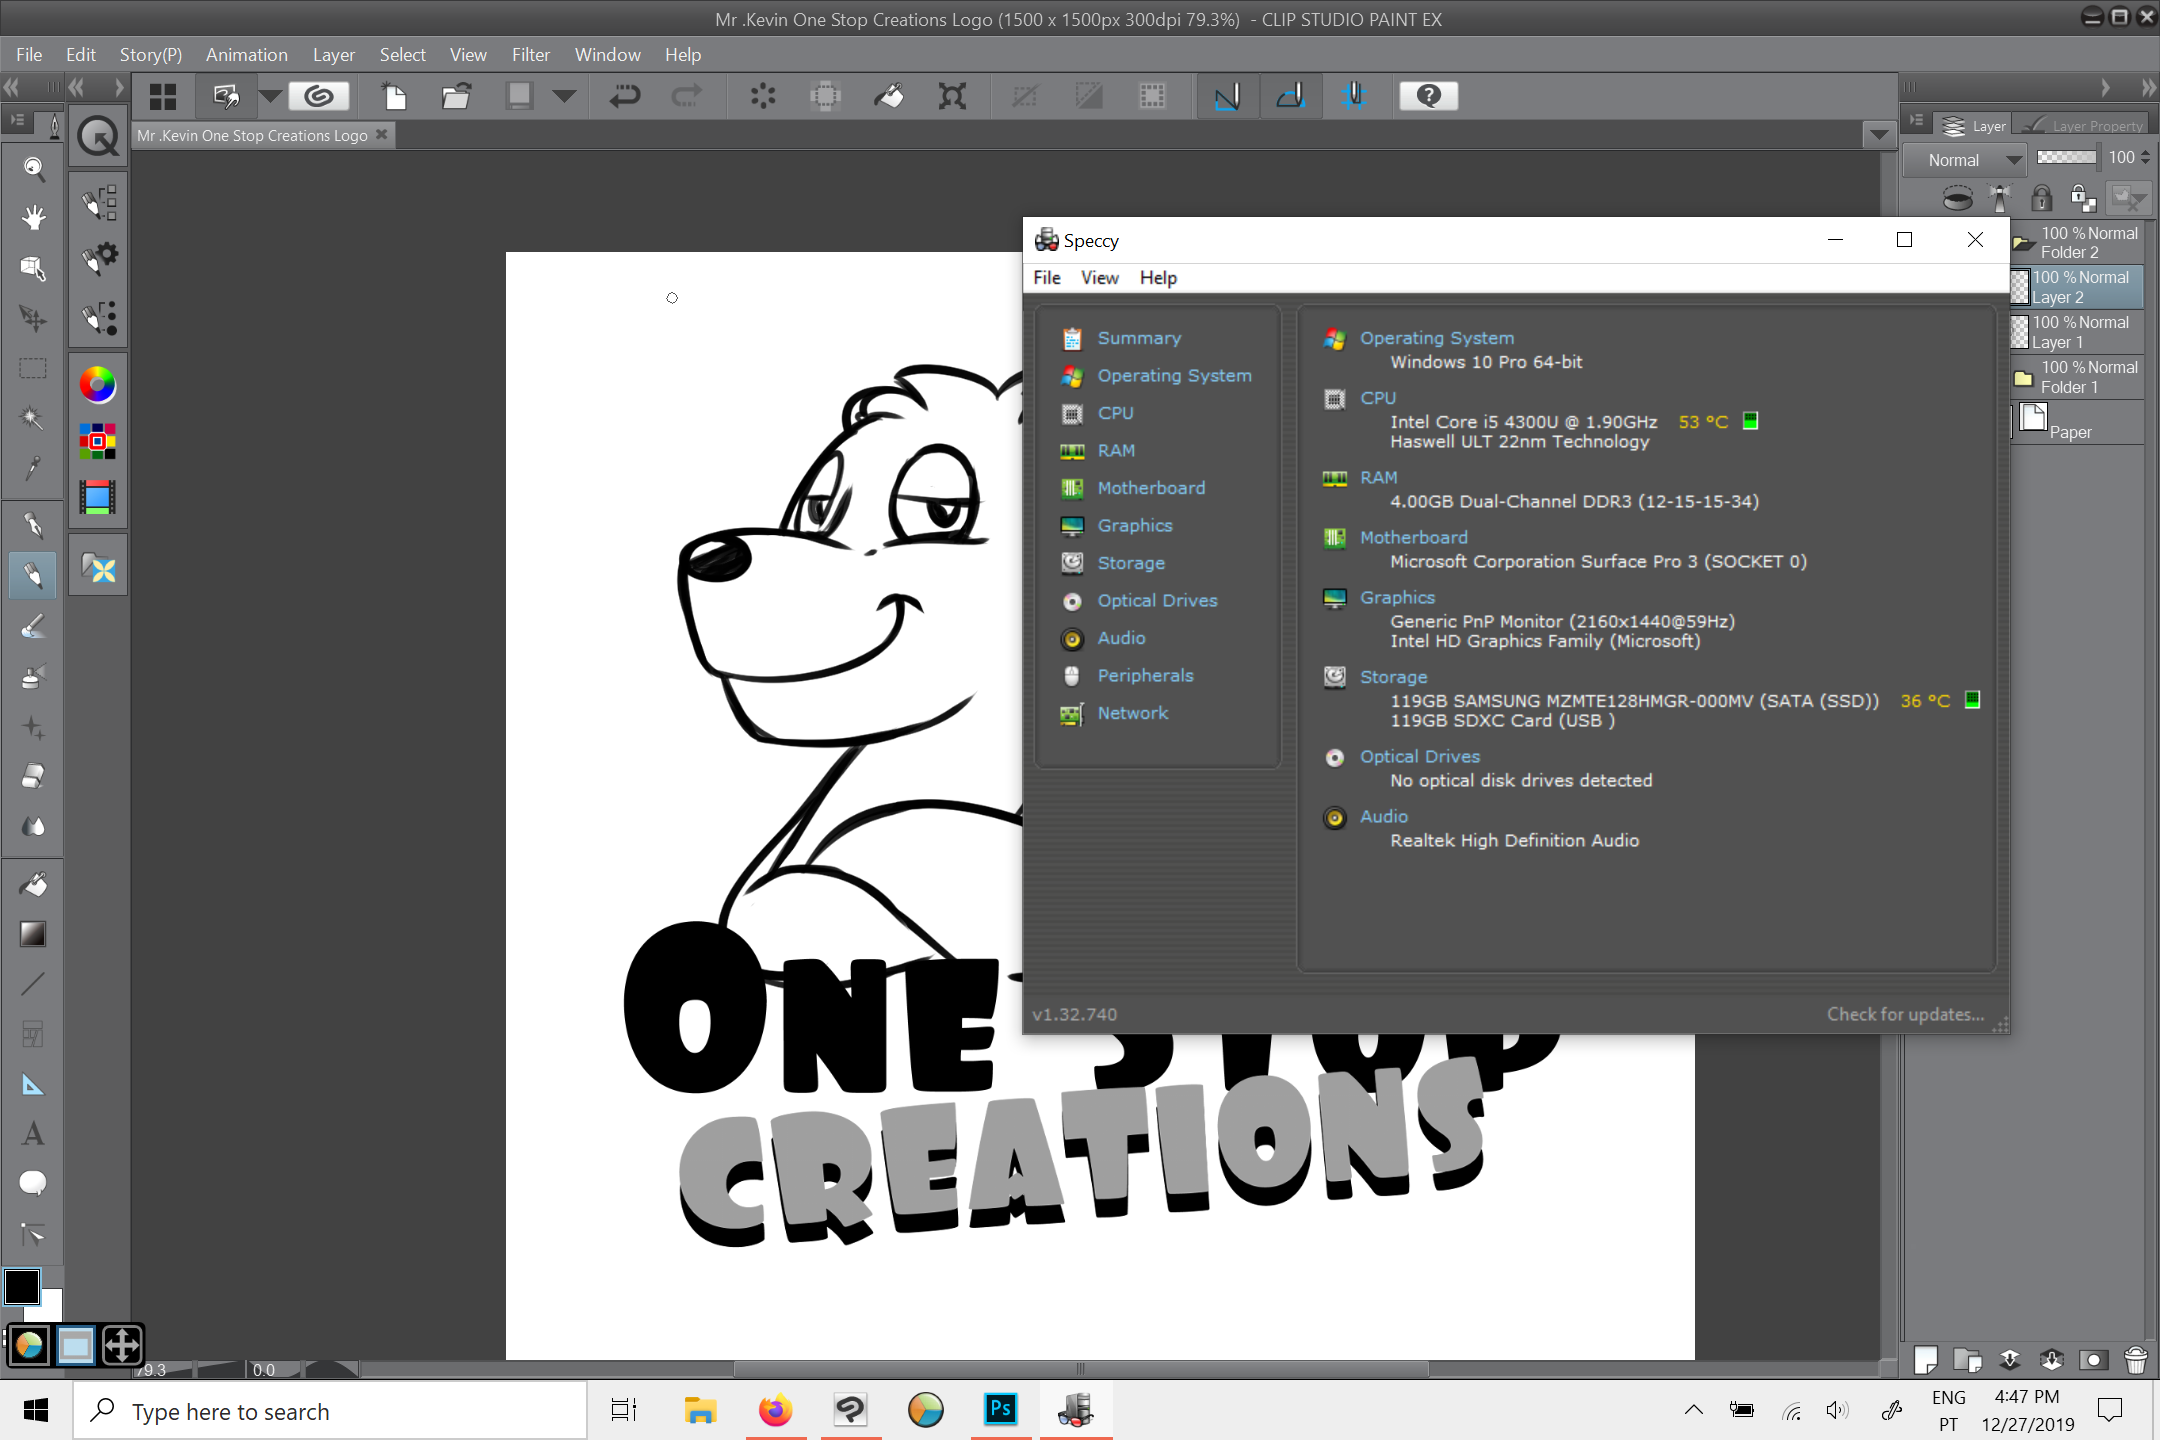The image size is (2160, 1440).
Task: Select the Eraser tool
Action: 33,776
